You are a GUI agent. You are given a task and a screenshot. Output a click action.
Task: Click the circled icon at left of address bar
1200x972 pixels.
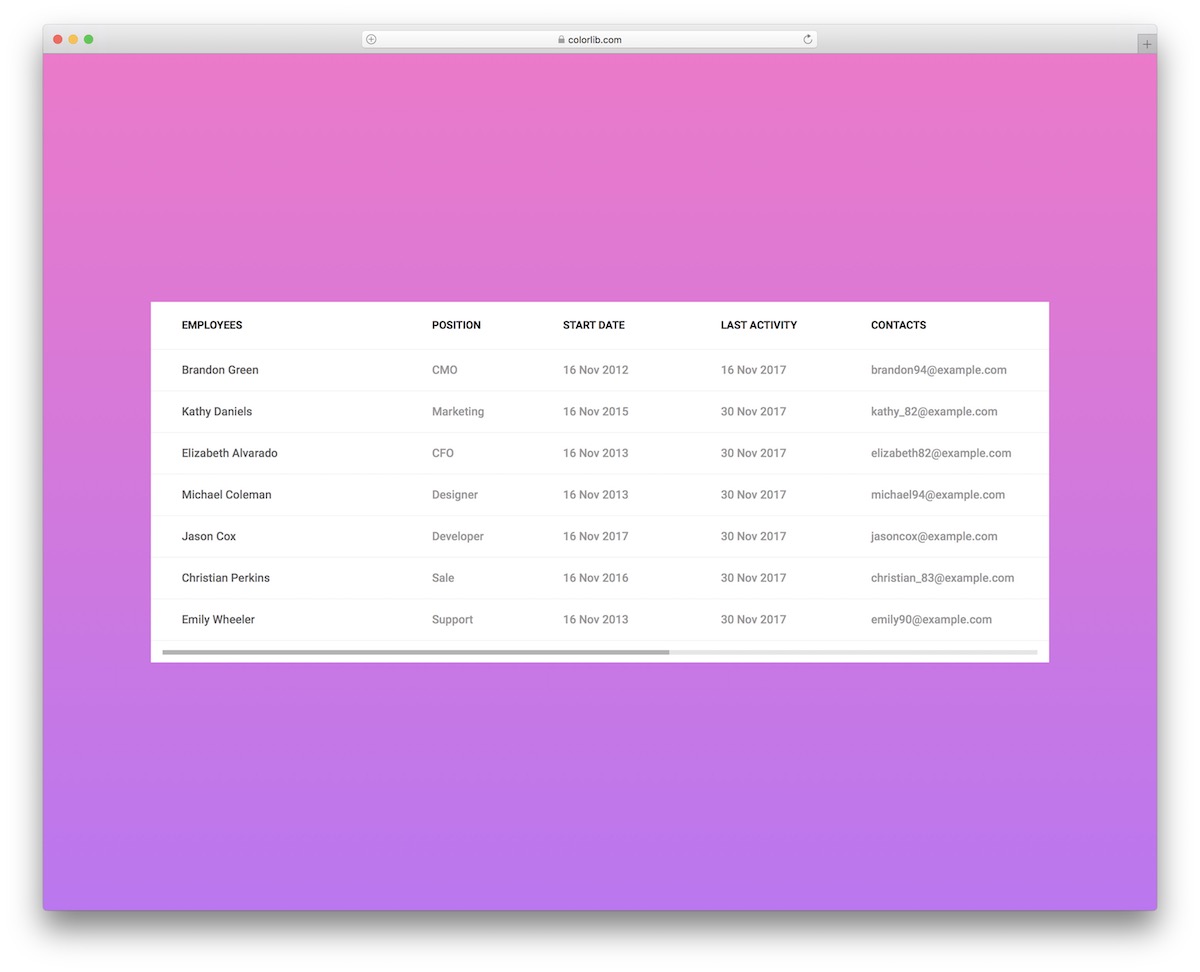point(370,39)
